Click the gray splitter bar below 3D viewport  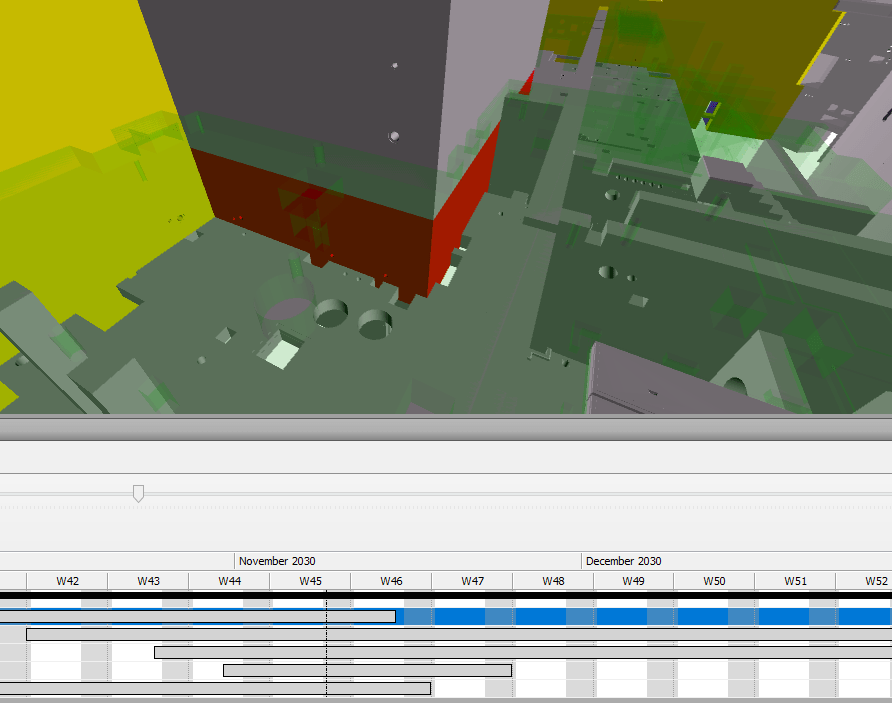click(446, 430)
